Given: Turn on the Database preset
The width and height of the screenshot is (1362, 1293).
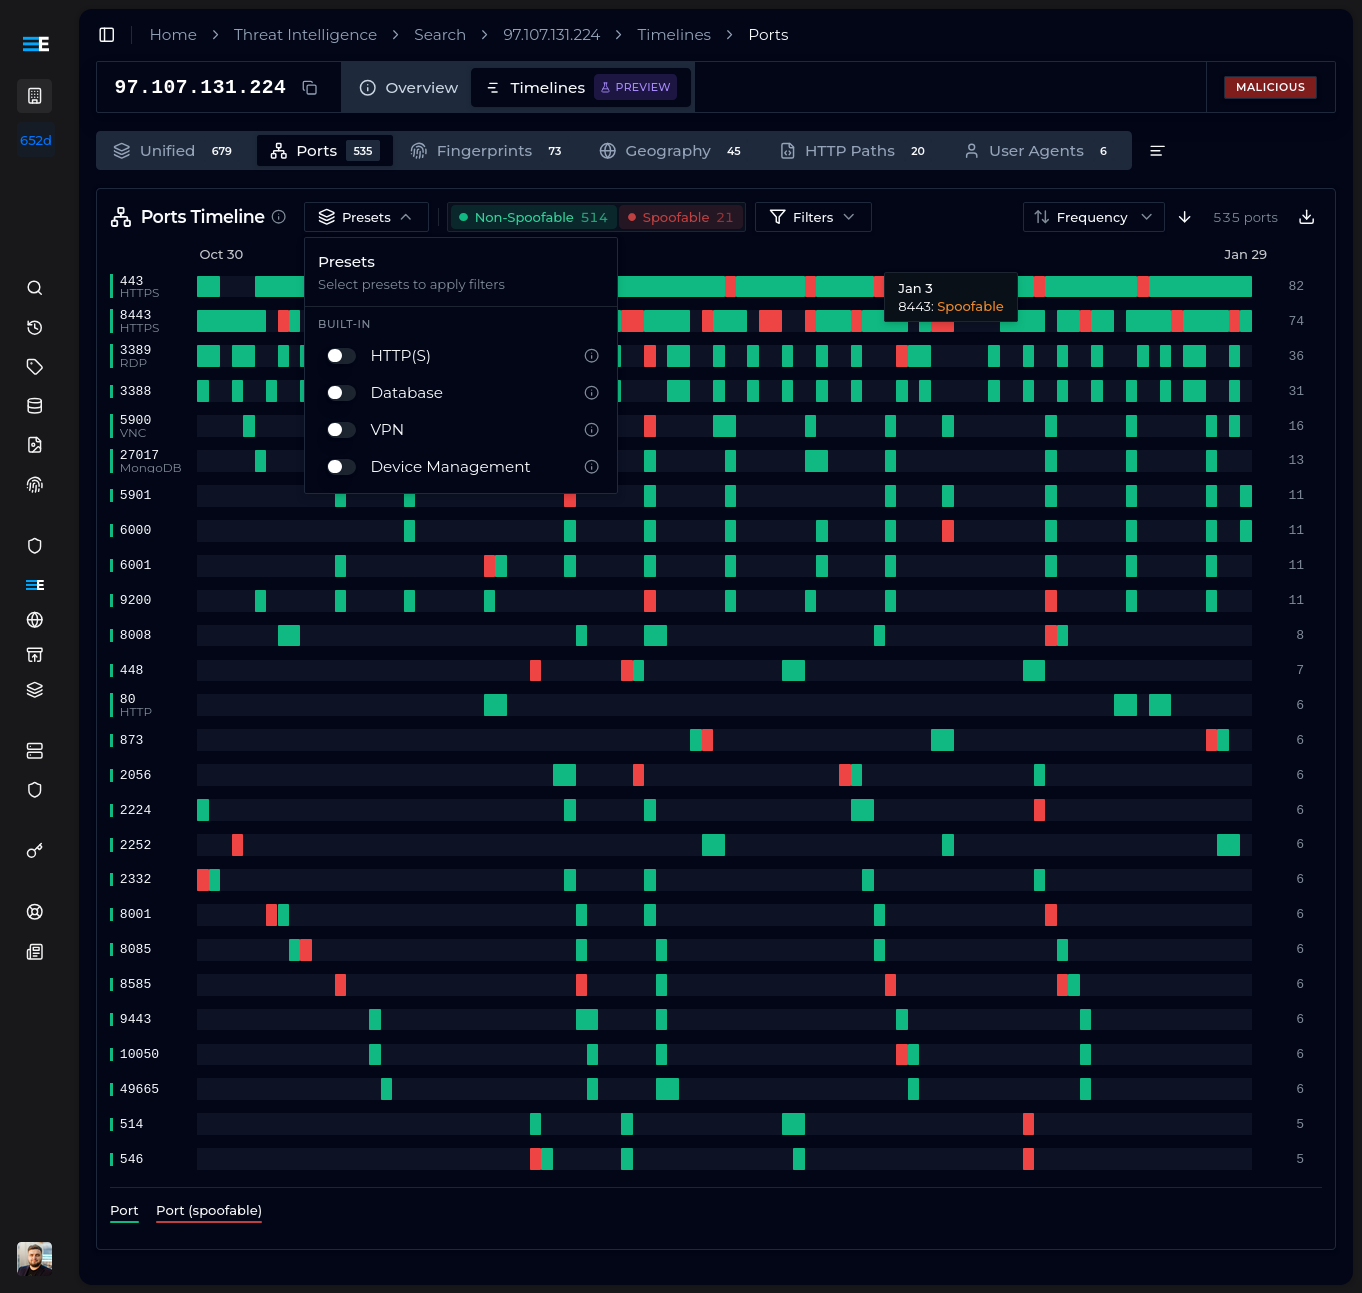Looking at the screenshot, I should tap(340, 392).
